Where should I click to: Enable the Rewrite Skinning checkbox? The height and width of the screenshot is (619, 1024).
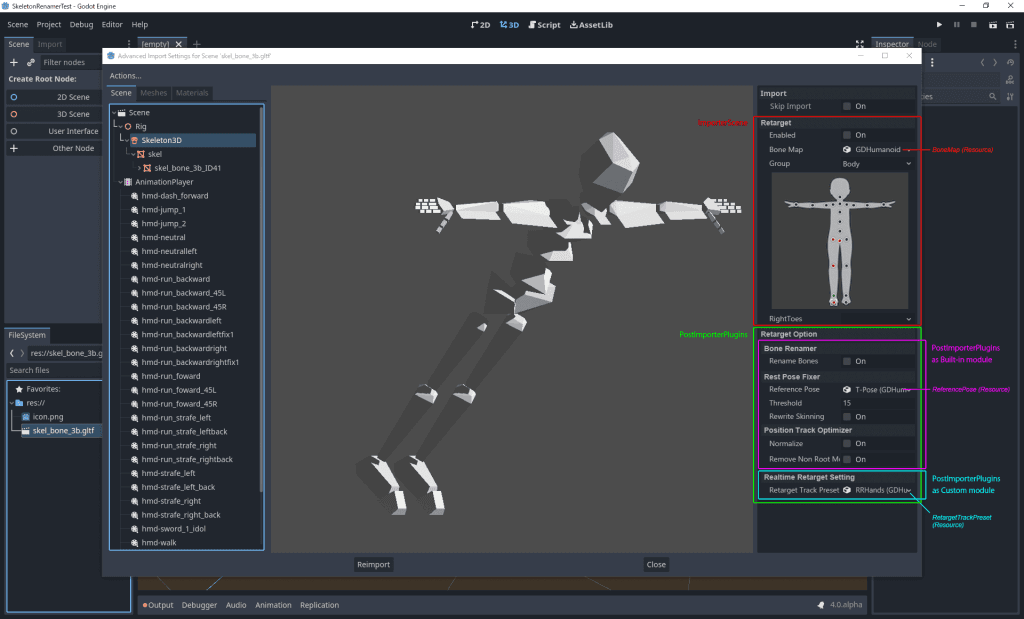coord(847,417)
